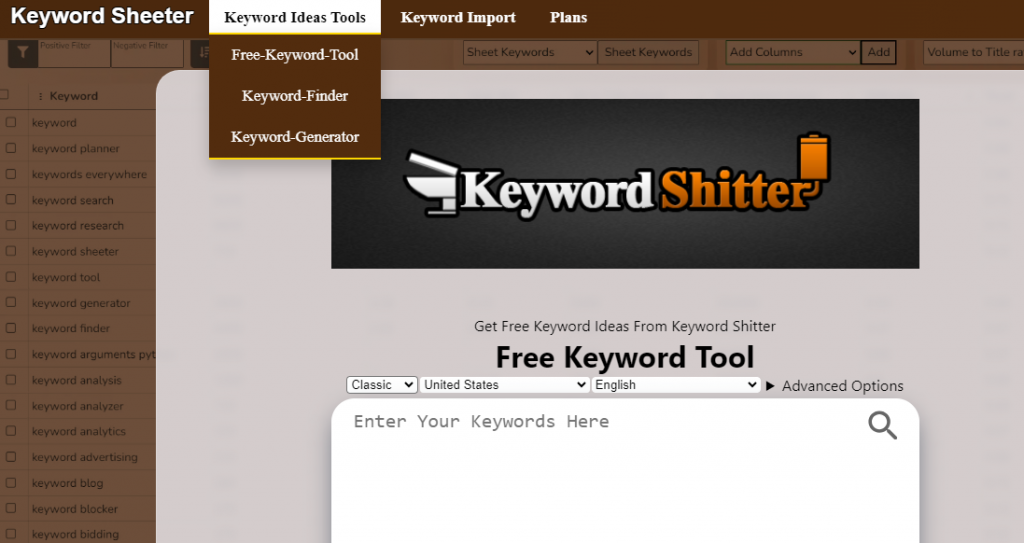Click 'keyword analyzer' in the list
Screen dimensions: 1024x543
[x=78, y=406]
